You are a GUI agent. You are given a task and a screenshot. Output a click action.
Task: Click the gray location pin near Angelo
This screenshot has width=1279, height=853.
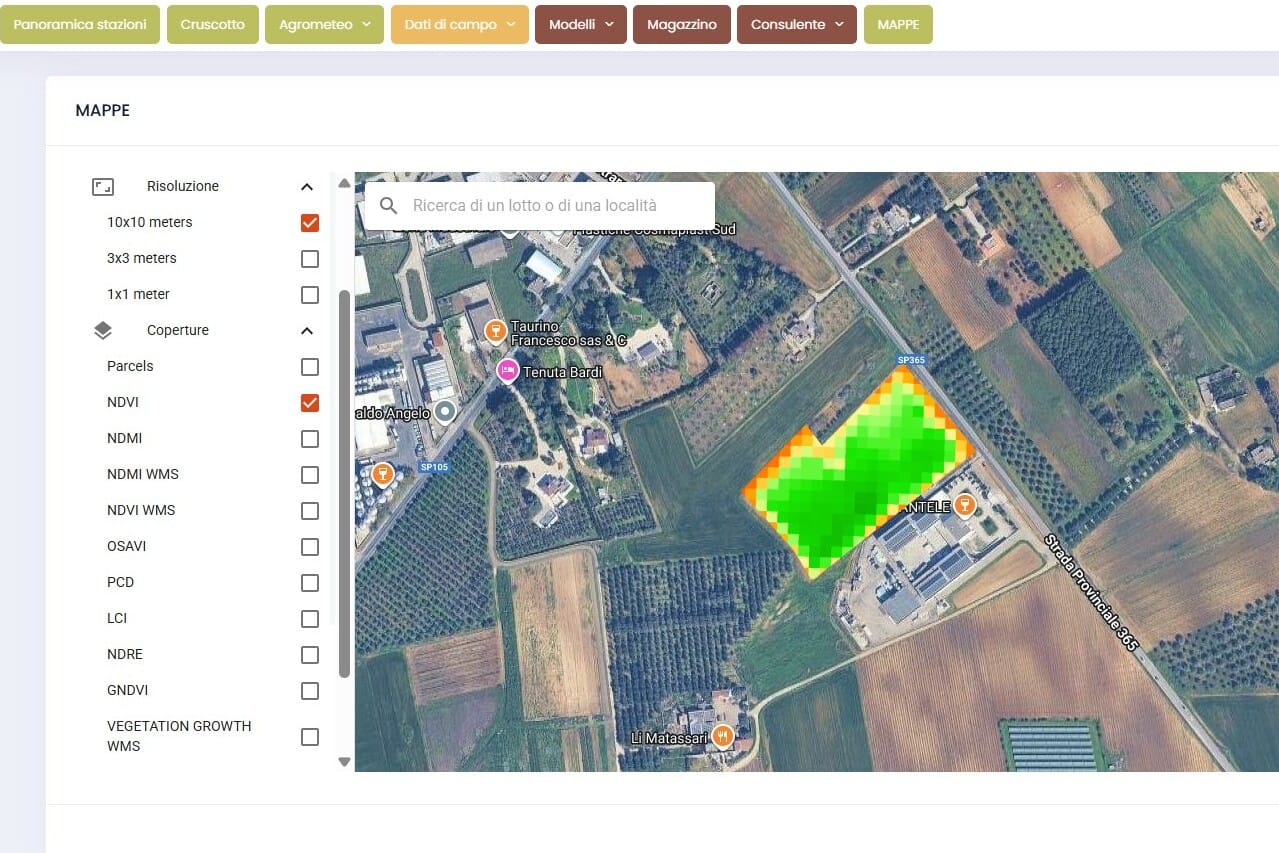tap(445, 412)
